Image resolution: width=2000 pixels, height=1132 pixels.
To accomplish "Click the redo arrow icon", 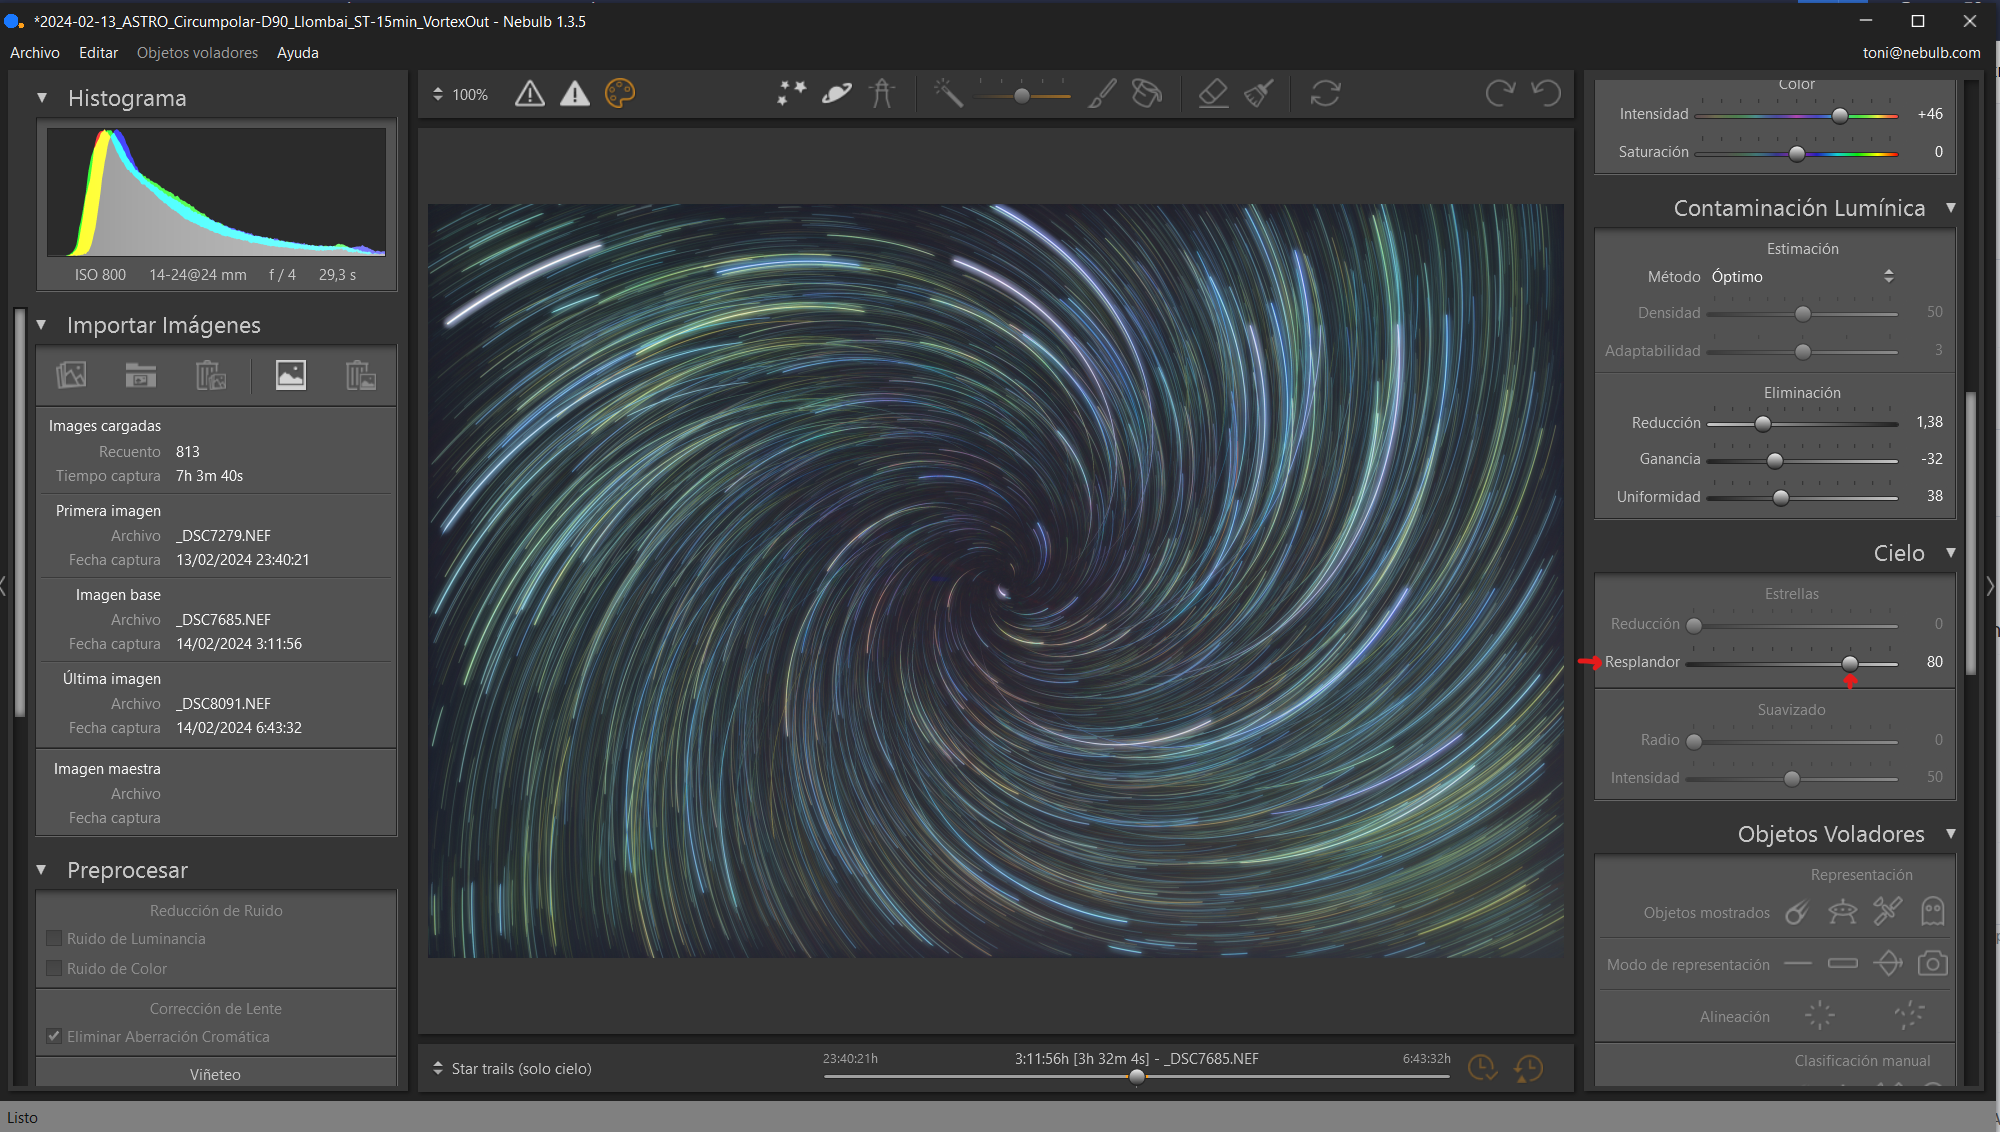I will tap(1500, 94).
